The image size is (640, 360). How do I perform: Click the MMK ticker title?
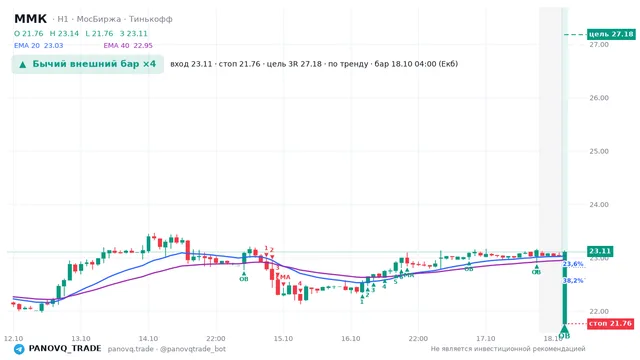31,19
